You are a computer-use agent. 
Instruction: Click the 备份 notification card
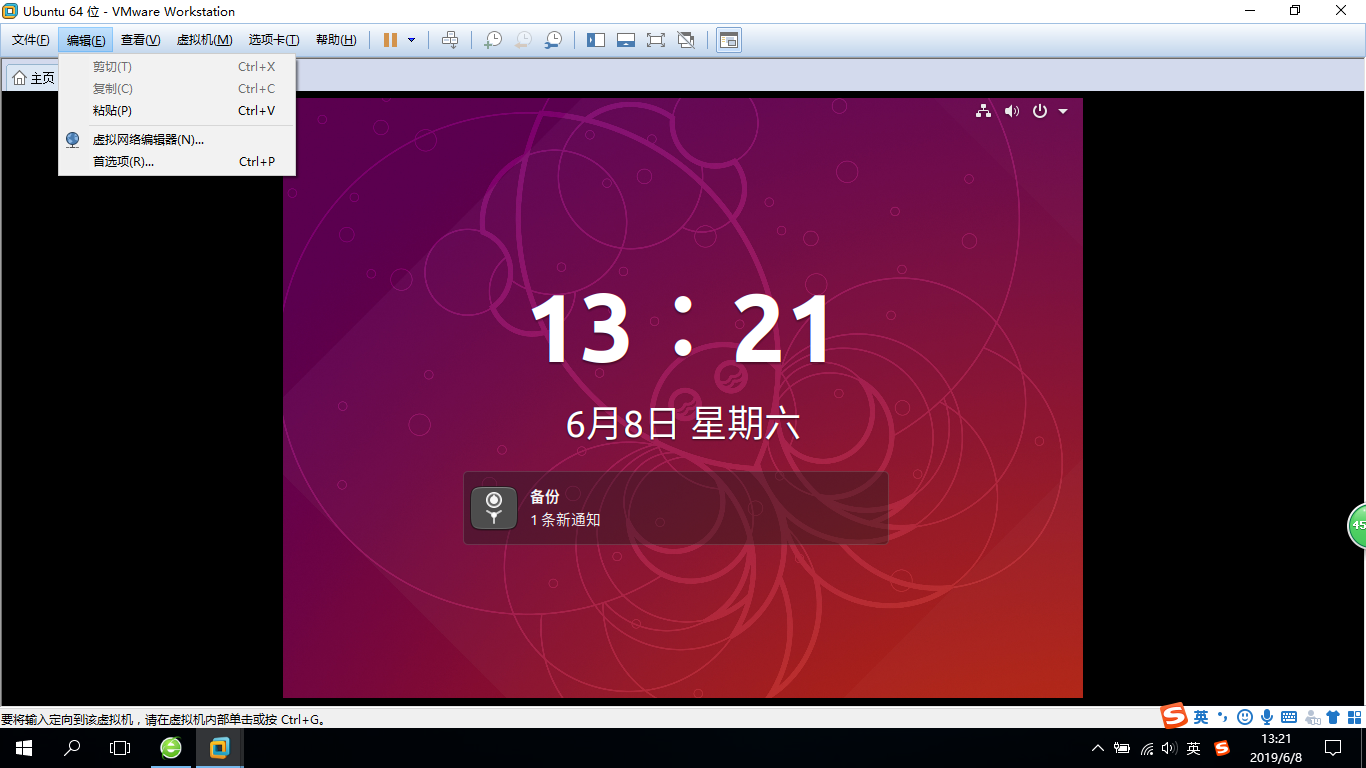pyautogui.click(x=676, y=508)
